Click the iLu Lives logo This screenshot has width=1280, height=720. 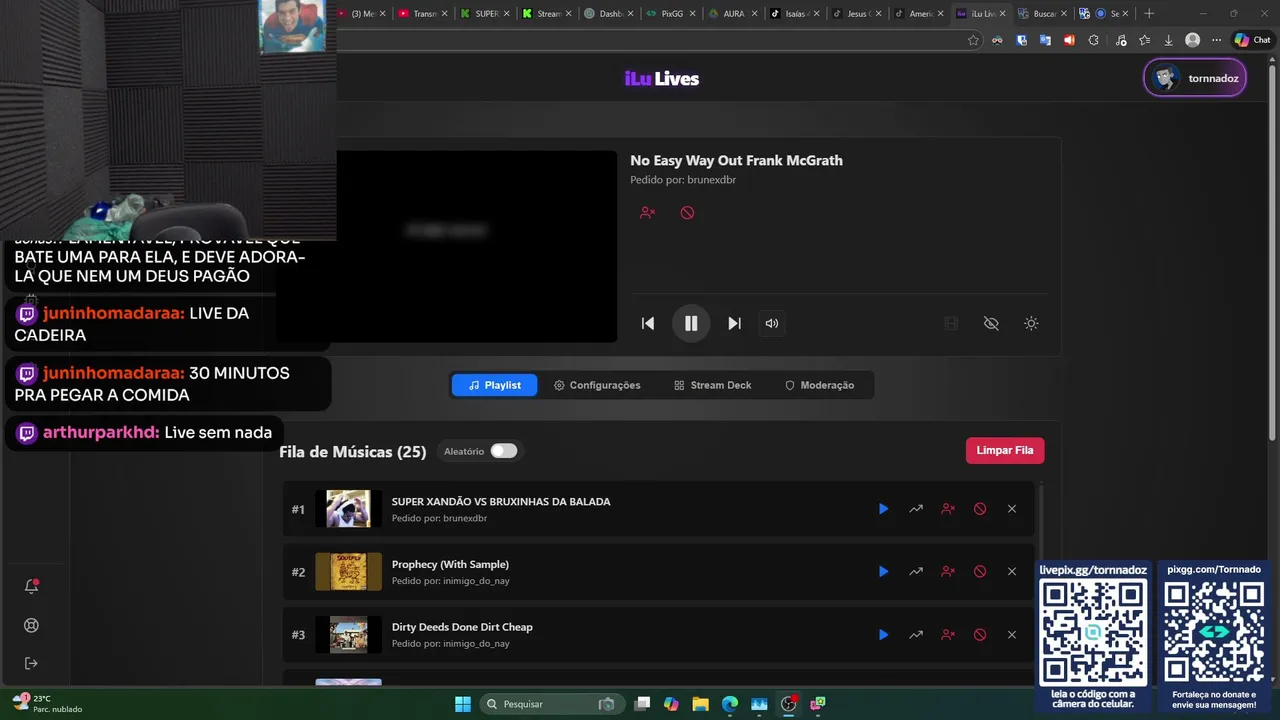tap(662, 79)
